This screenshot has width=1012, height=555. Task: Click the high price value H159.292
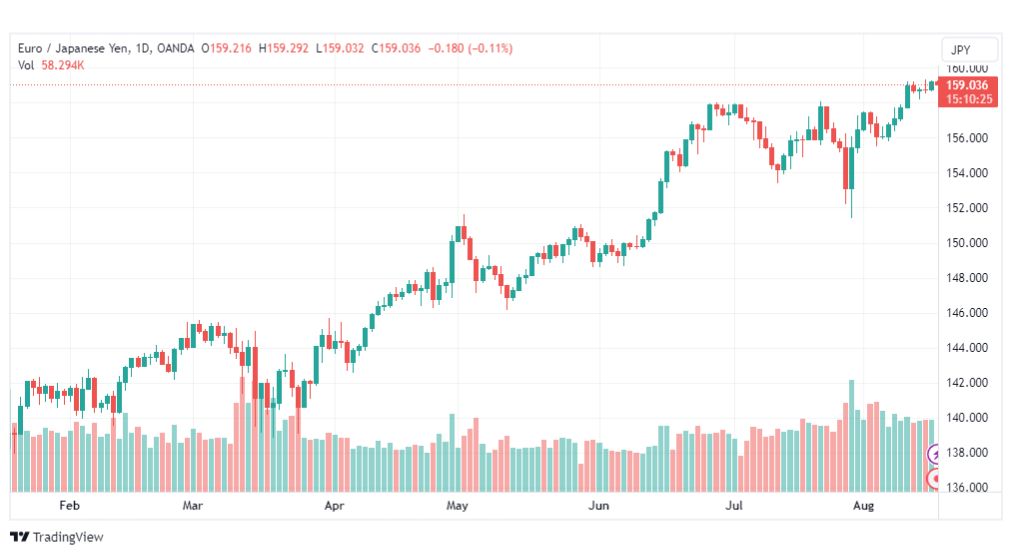pos(283,48)
